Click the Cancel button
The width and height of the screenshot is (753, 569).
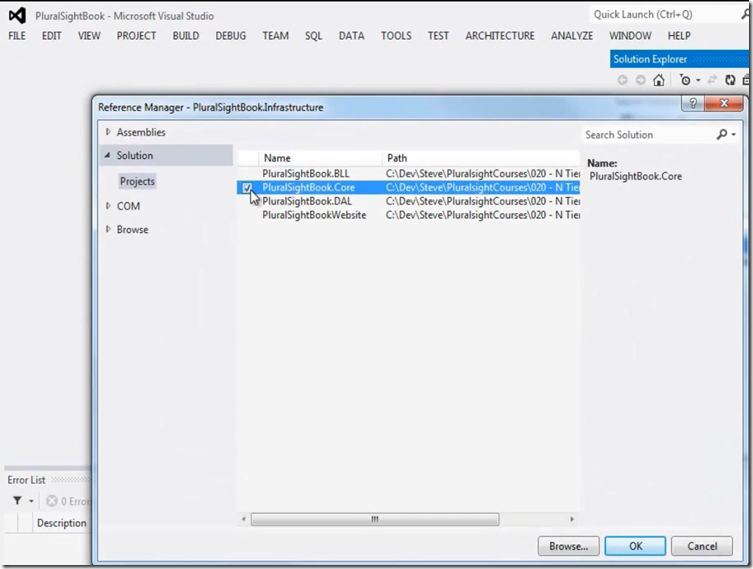coord(702,546)
